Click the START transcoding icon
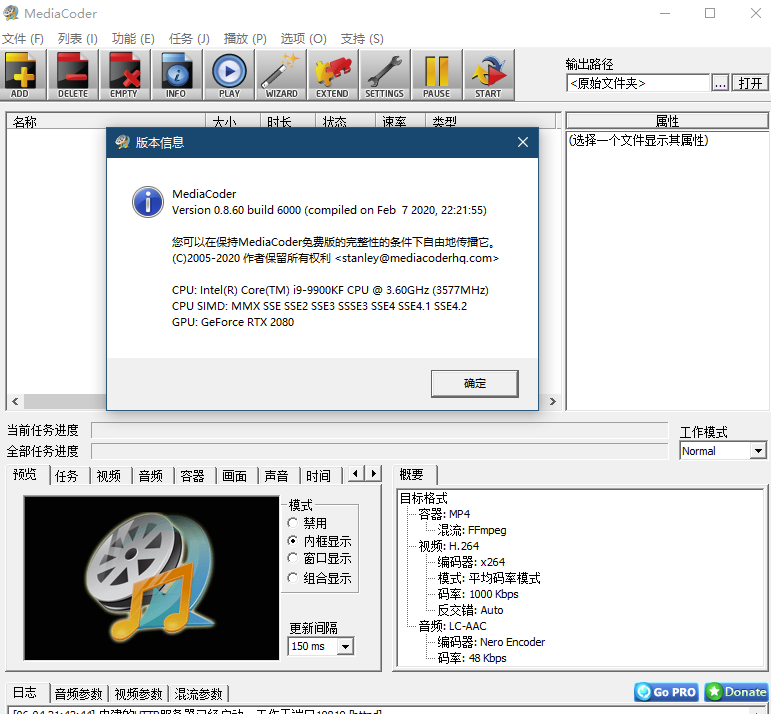The height and width of the screenshot is (714, 771). 489,75
